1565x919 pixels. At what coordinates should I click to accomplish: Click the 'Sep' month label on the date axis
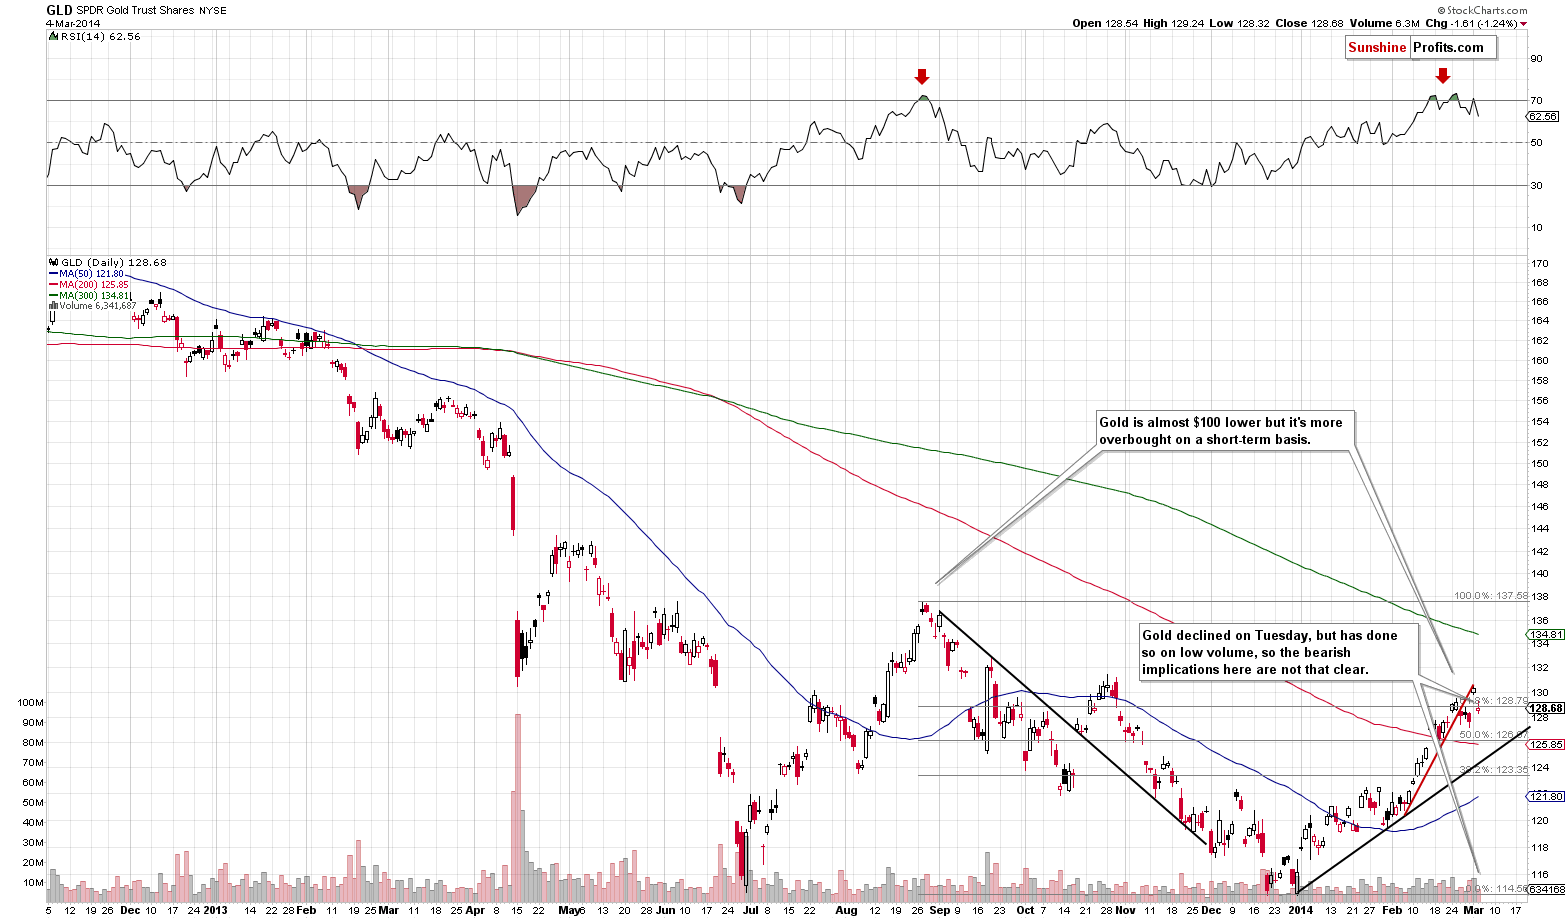point(939,910)
